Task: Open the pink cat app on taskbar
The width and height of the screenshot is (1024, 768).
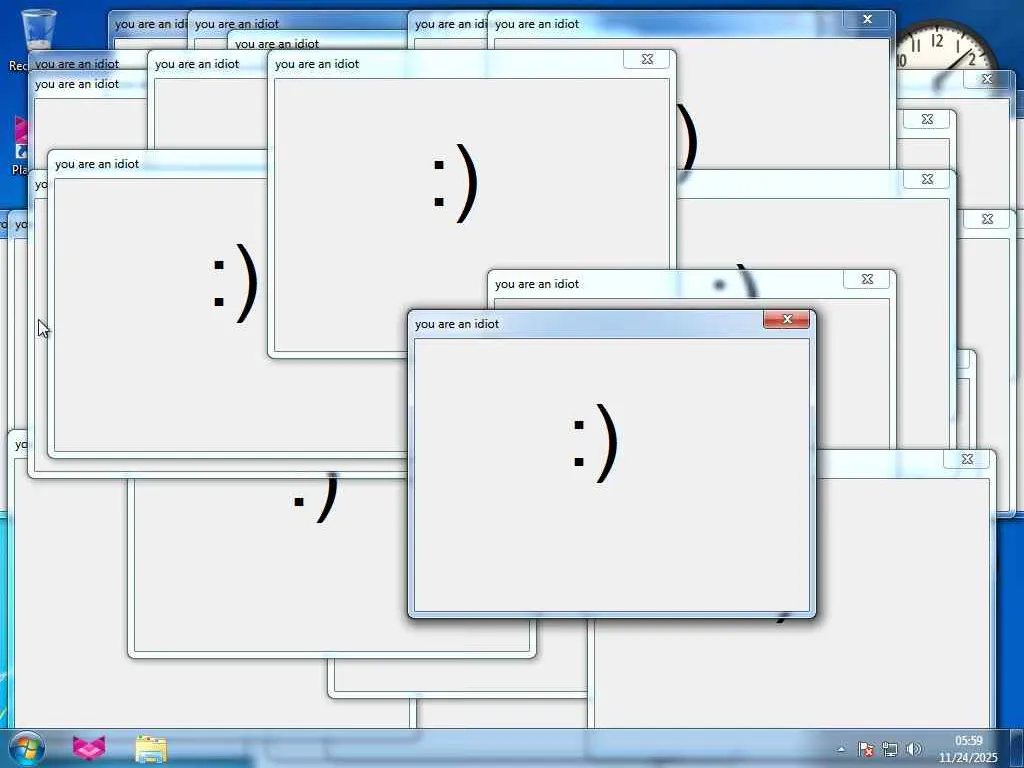Action: coord(89,748)
